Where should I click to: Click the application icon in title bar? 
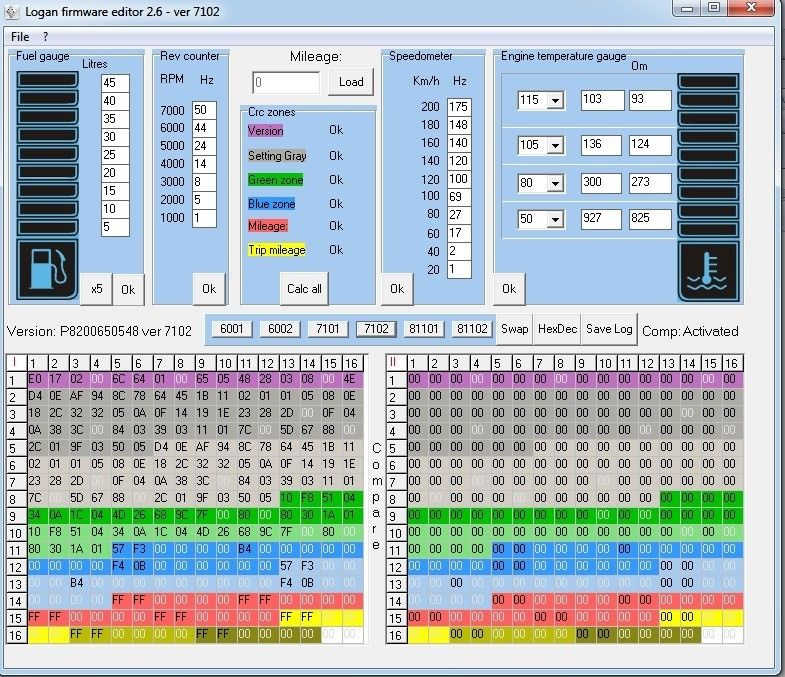[x=13, y=10]
